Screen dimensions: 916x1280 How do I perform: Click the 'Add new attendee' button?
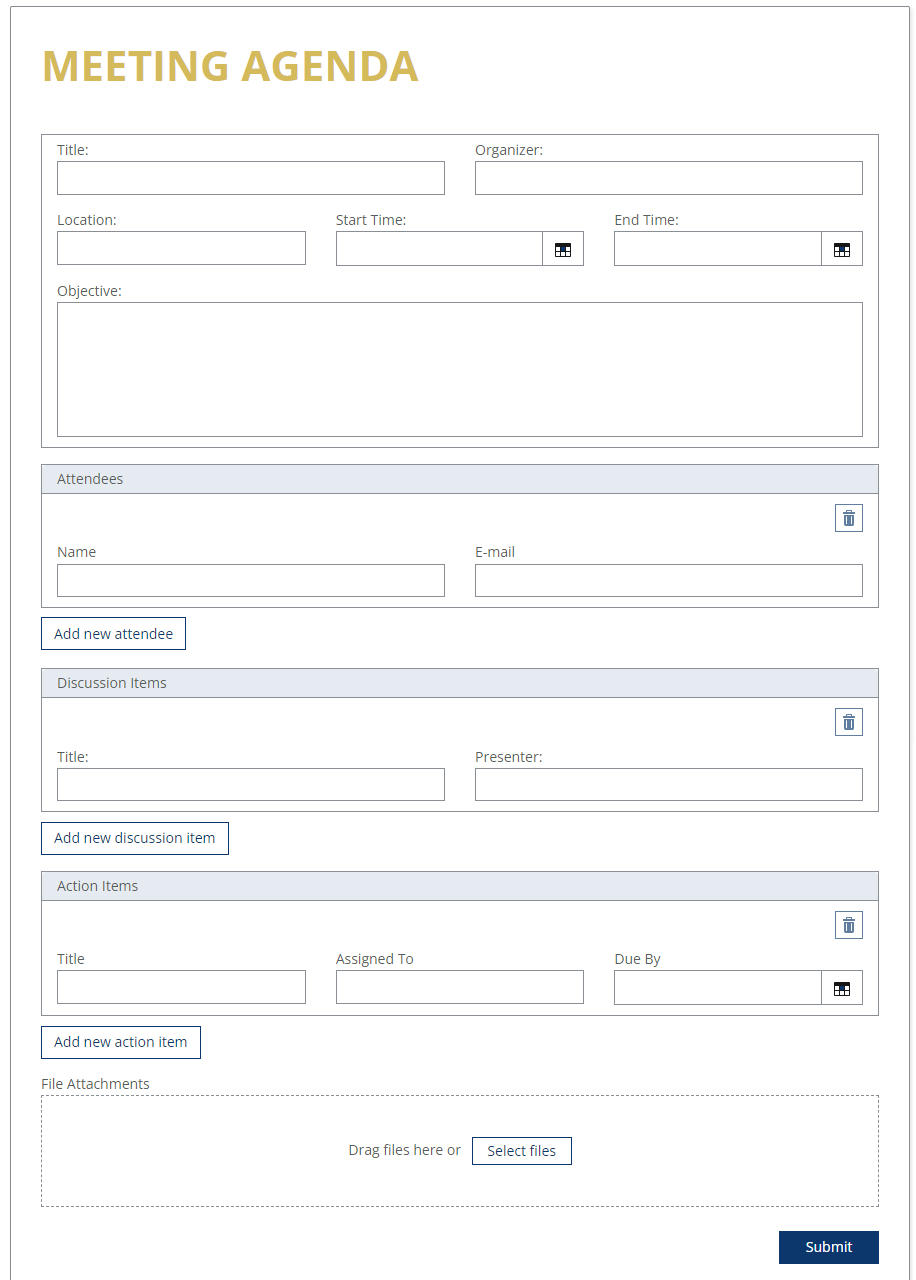click(113, 634)
